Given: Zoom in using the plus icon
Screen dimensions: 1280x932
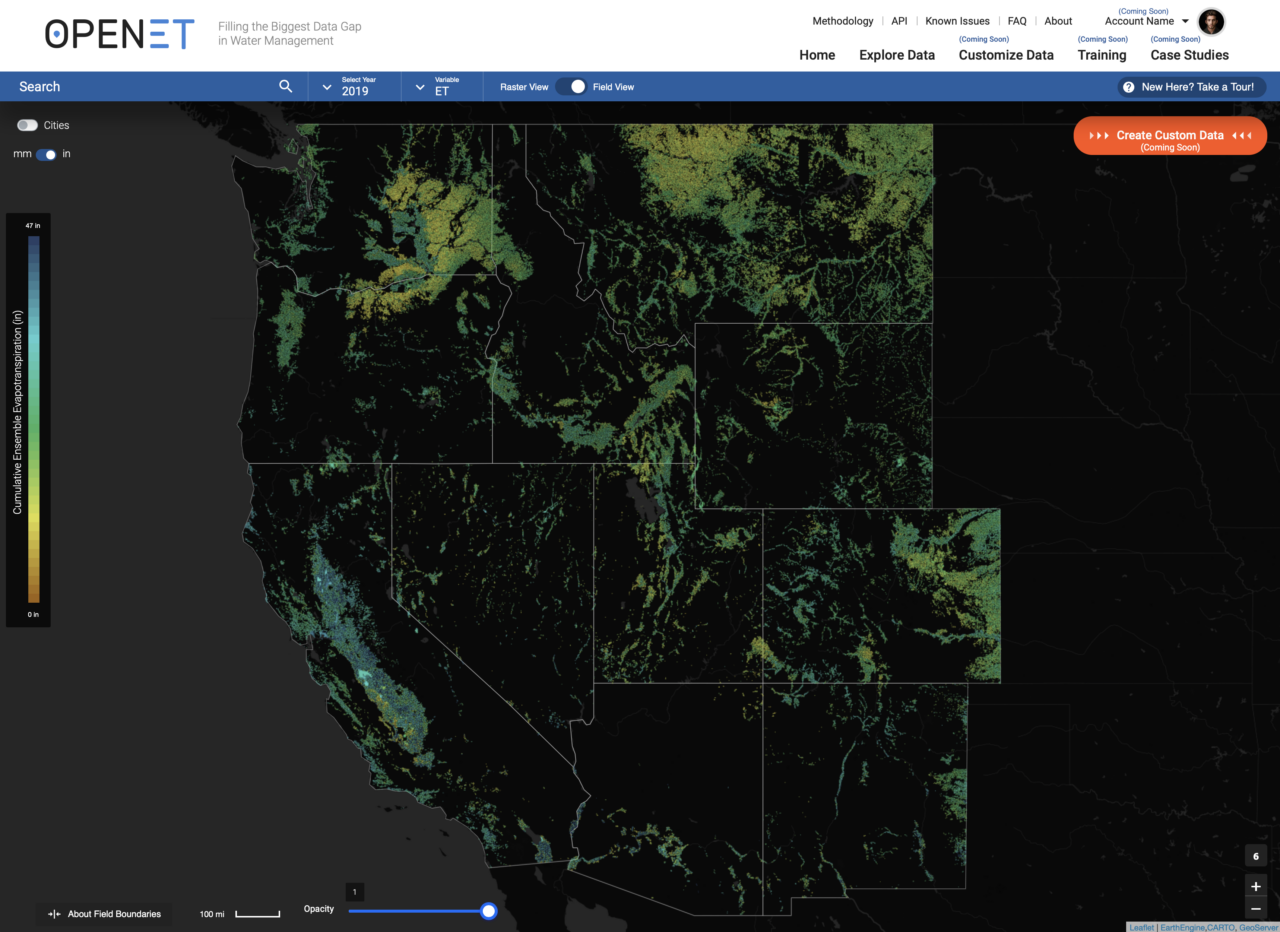Looking at the screenshot, I should [1255, 886].
